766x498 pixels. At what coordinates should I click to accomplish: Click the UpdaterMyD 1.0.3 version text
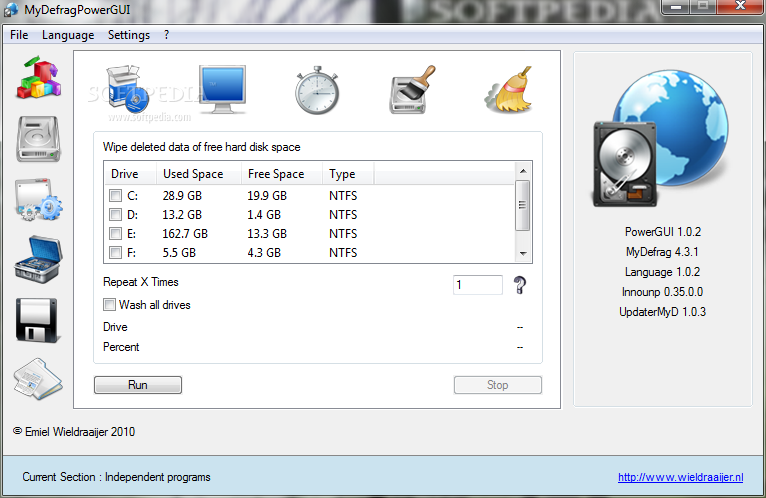point(662,312)
